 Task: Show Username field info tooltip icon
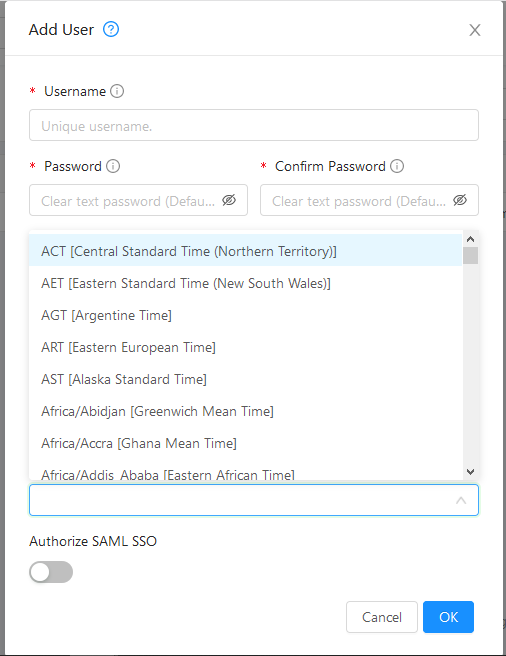click(x=117, y=91)
